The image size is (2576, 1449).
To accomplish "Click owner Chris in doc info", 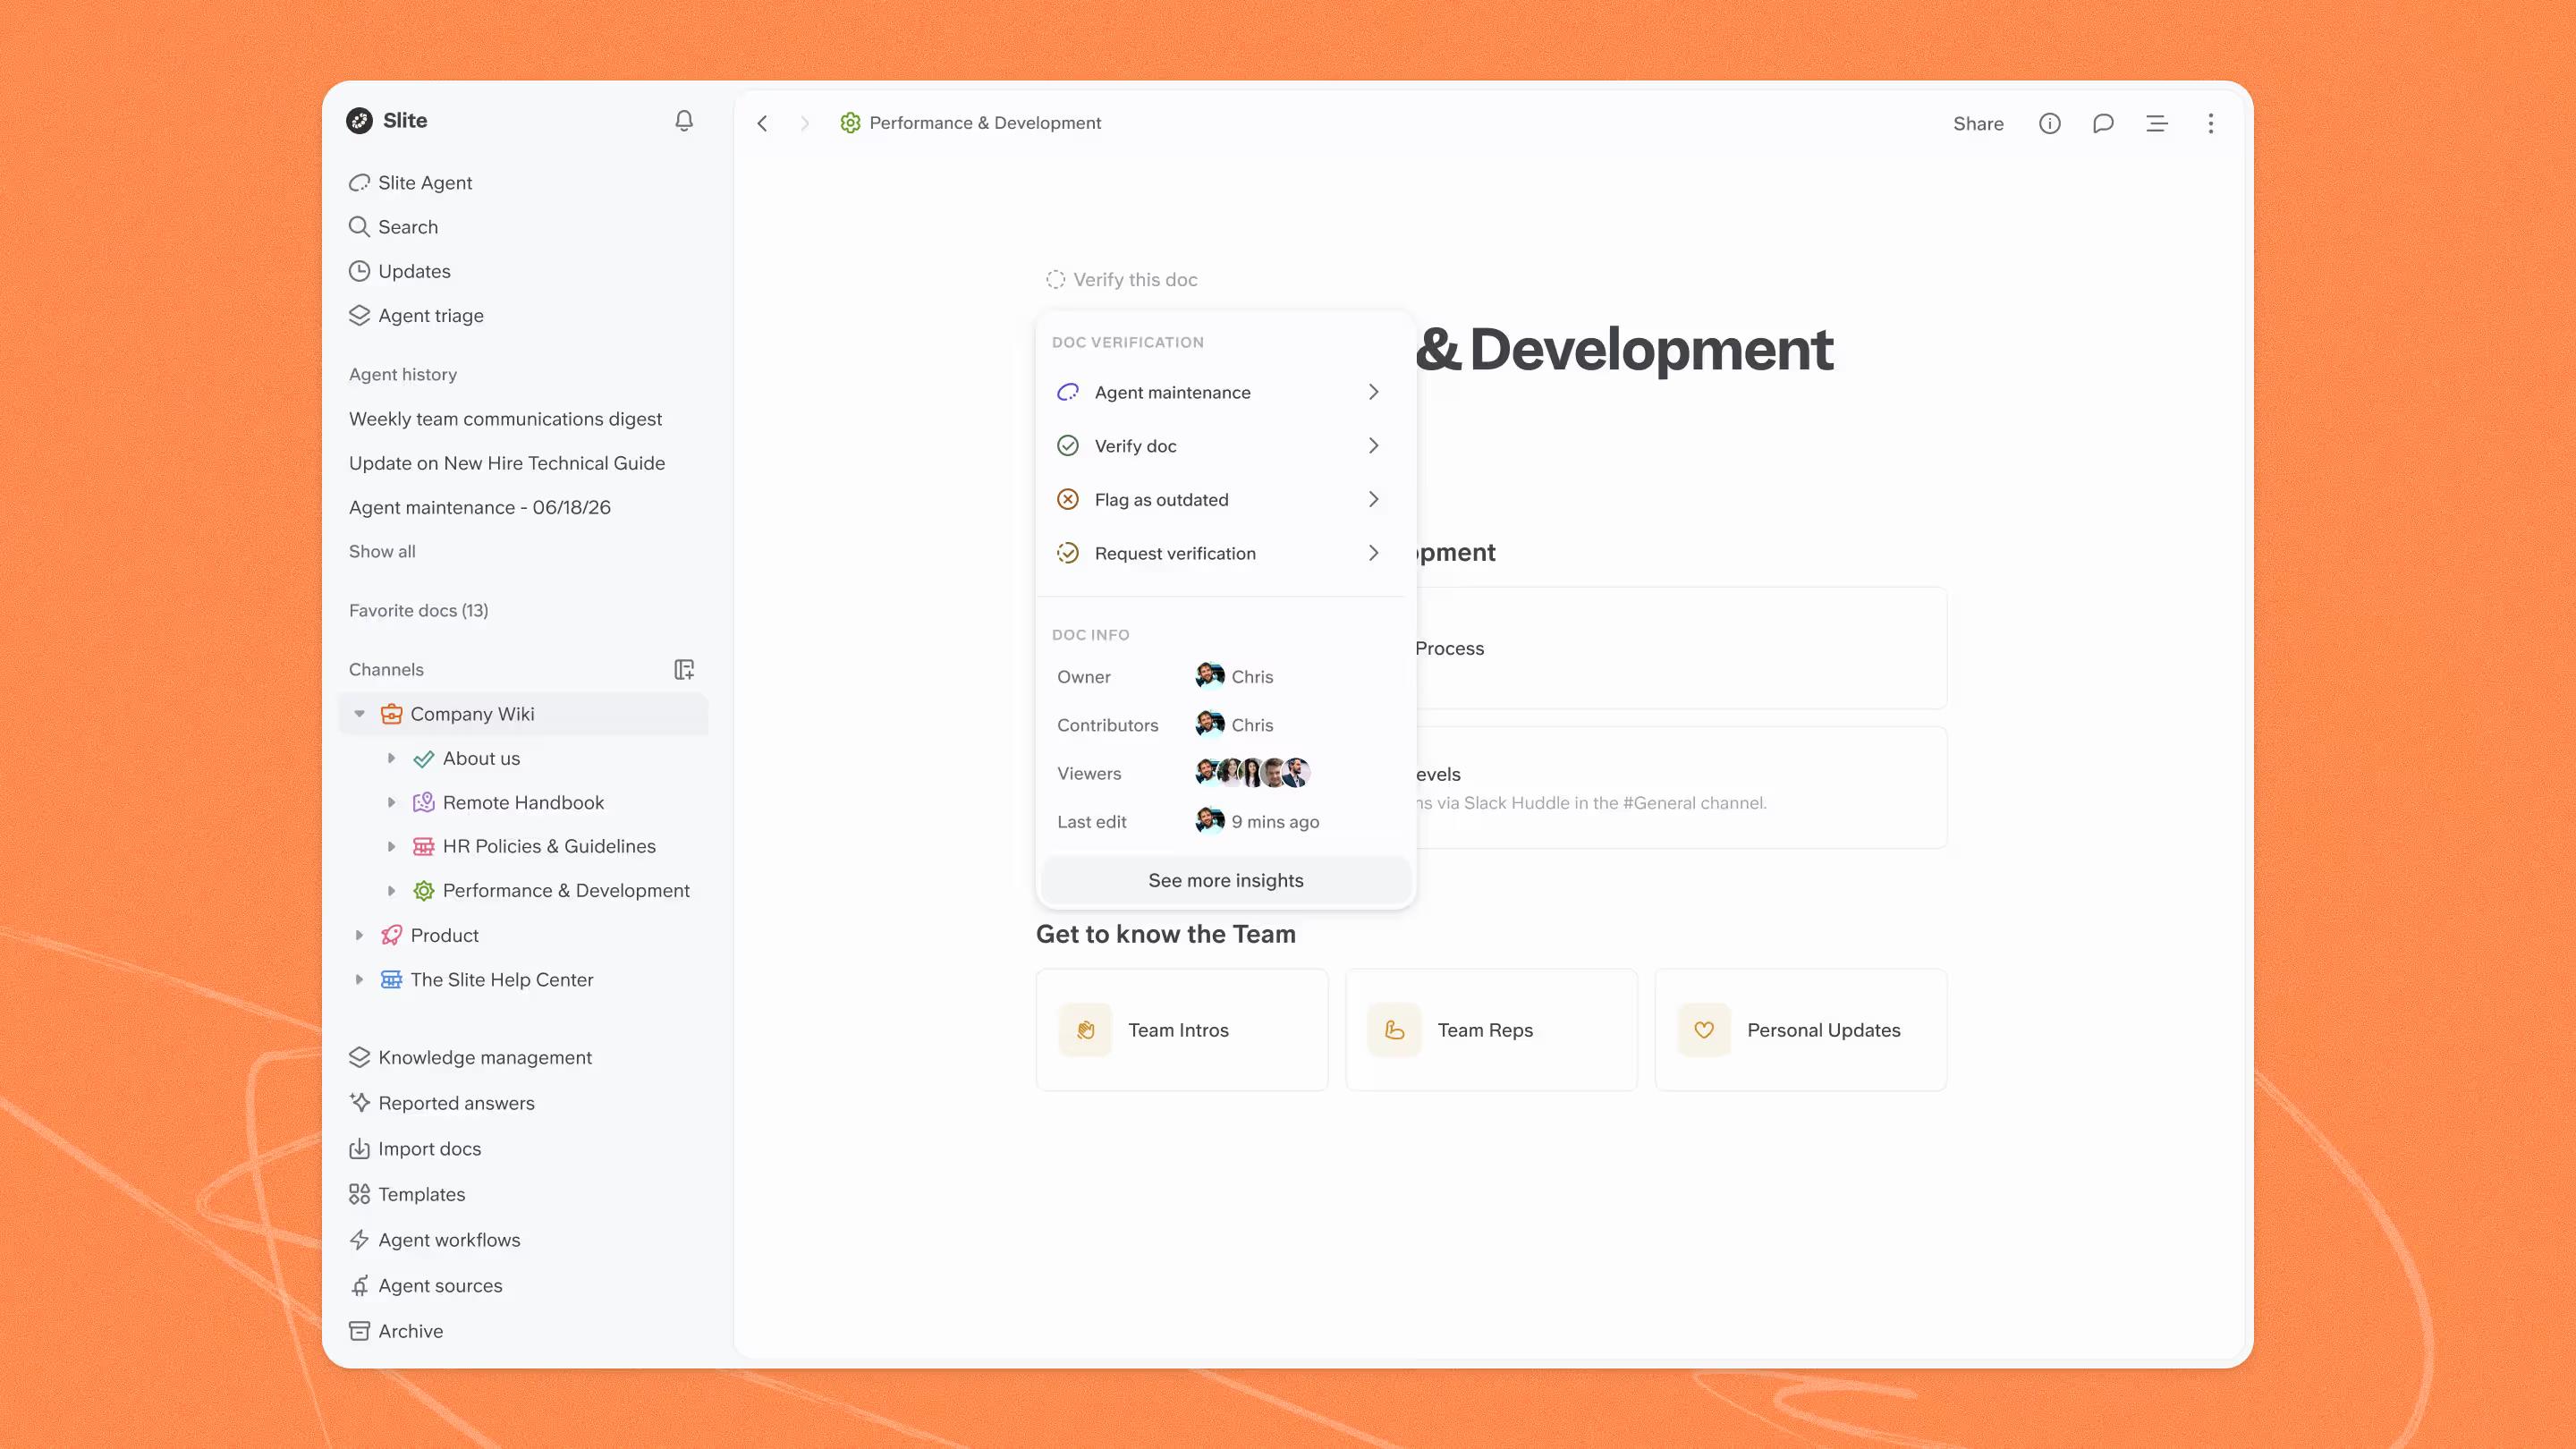I will pyautogui.click(x=1234, y=677).
